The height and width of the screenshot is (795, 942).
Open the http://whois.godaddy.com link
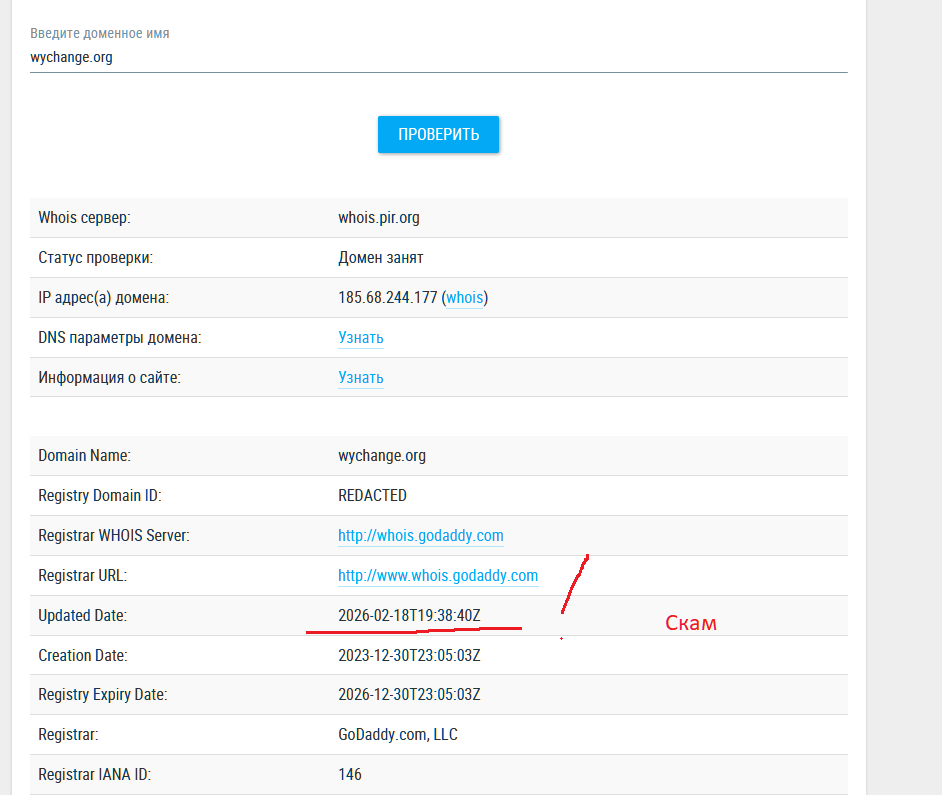pos(420,535)
